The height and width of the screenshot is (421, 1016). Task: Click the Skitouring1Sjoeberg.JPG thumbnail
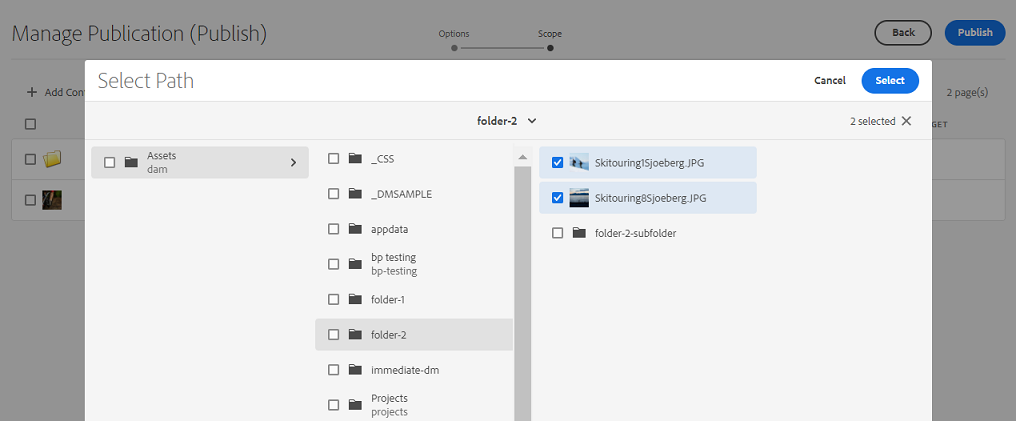pyautogui.click(x=579, y=163)
